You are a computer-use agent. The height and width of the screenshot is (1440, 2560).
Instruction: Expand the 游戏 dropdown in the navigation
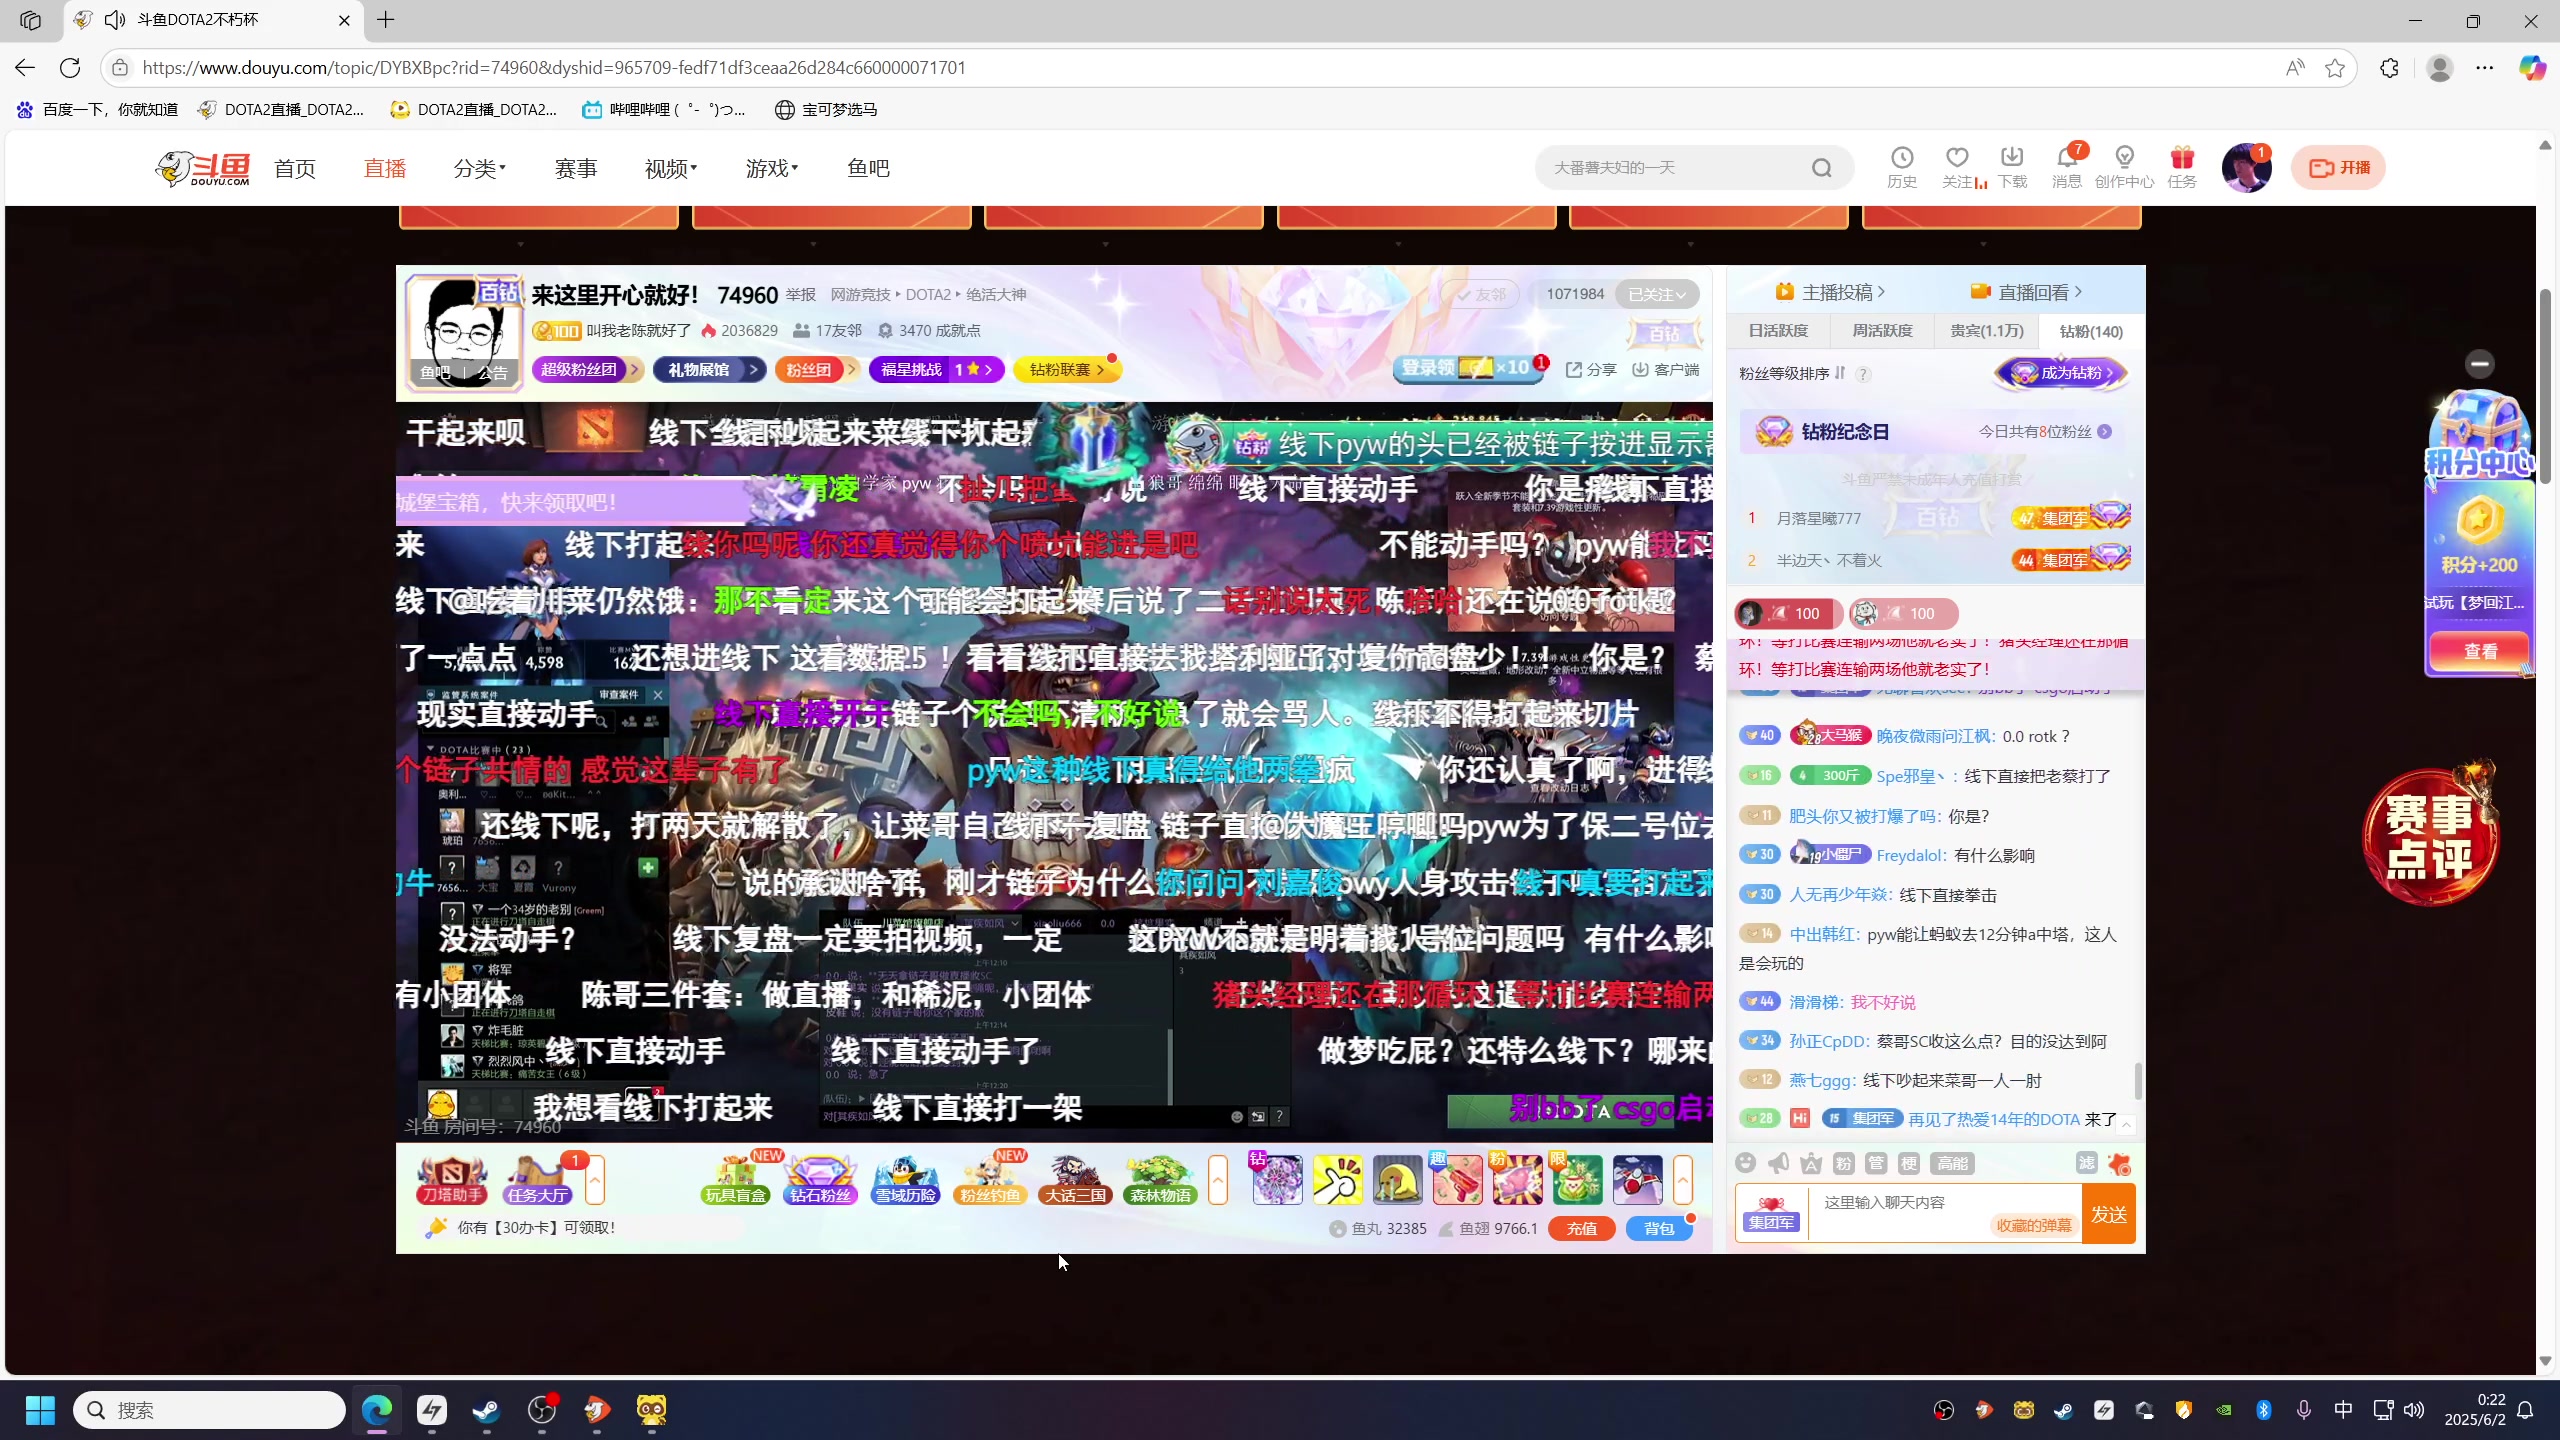click(772, 168)
